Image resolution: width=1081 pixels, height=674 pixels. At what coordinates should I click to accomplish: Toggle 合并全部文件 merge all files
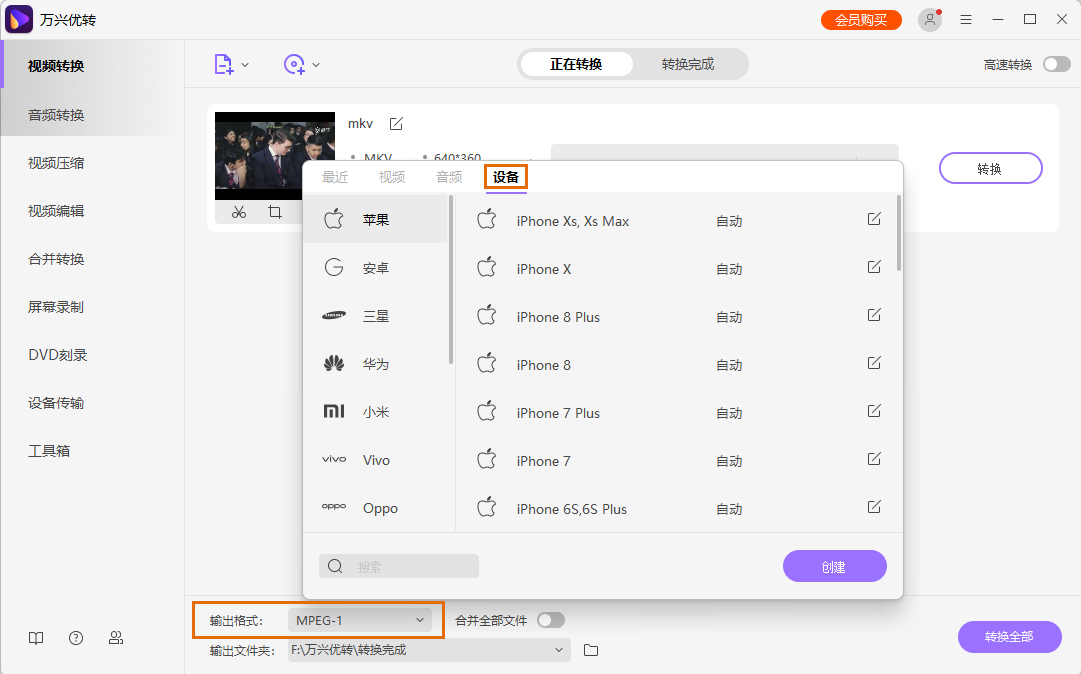550,620
